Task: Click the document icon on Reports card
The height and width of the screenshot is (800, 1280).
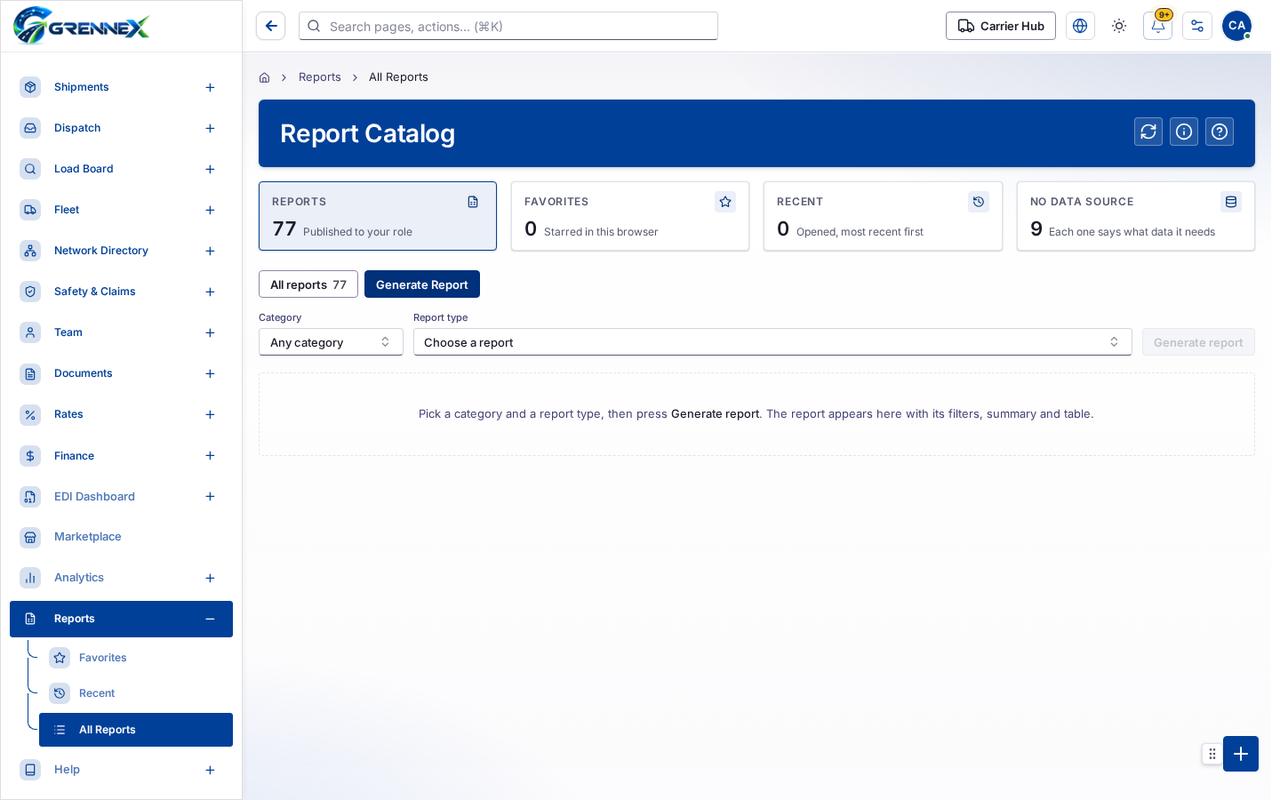Action: (473, 202)
